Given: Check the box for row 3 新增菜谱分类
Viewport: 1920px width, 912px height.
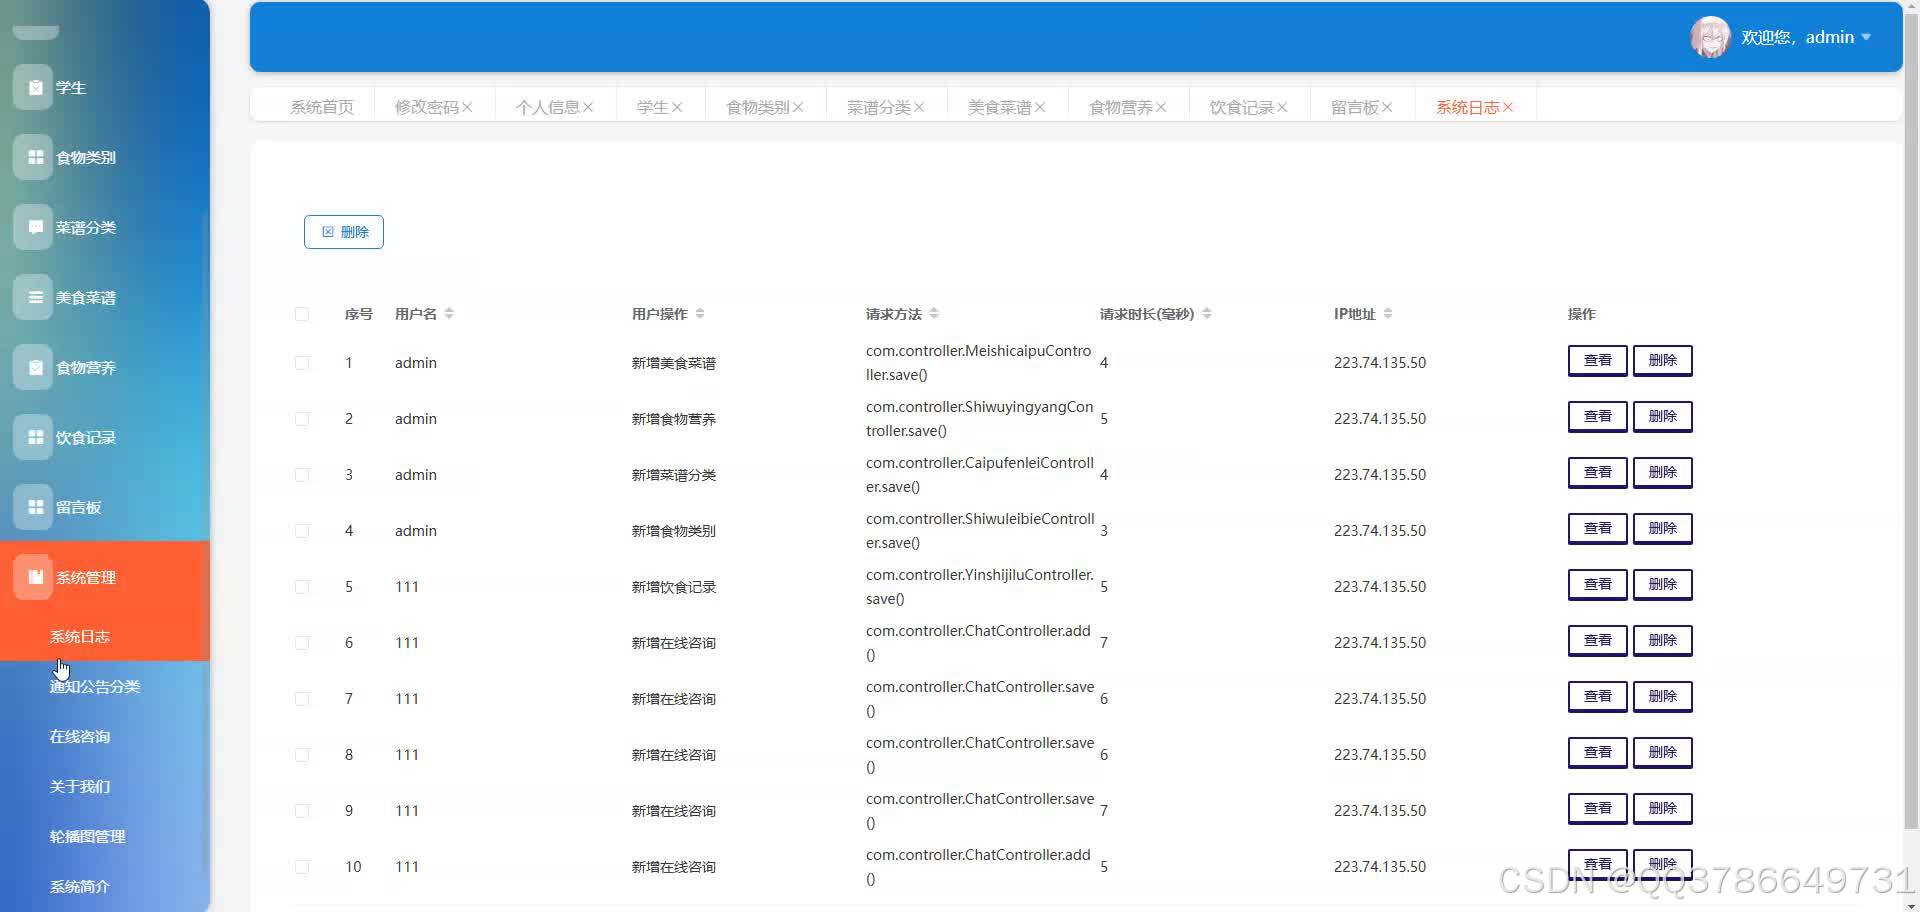Looking at the screenshot, I should click(302, 475).
